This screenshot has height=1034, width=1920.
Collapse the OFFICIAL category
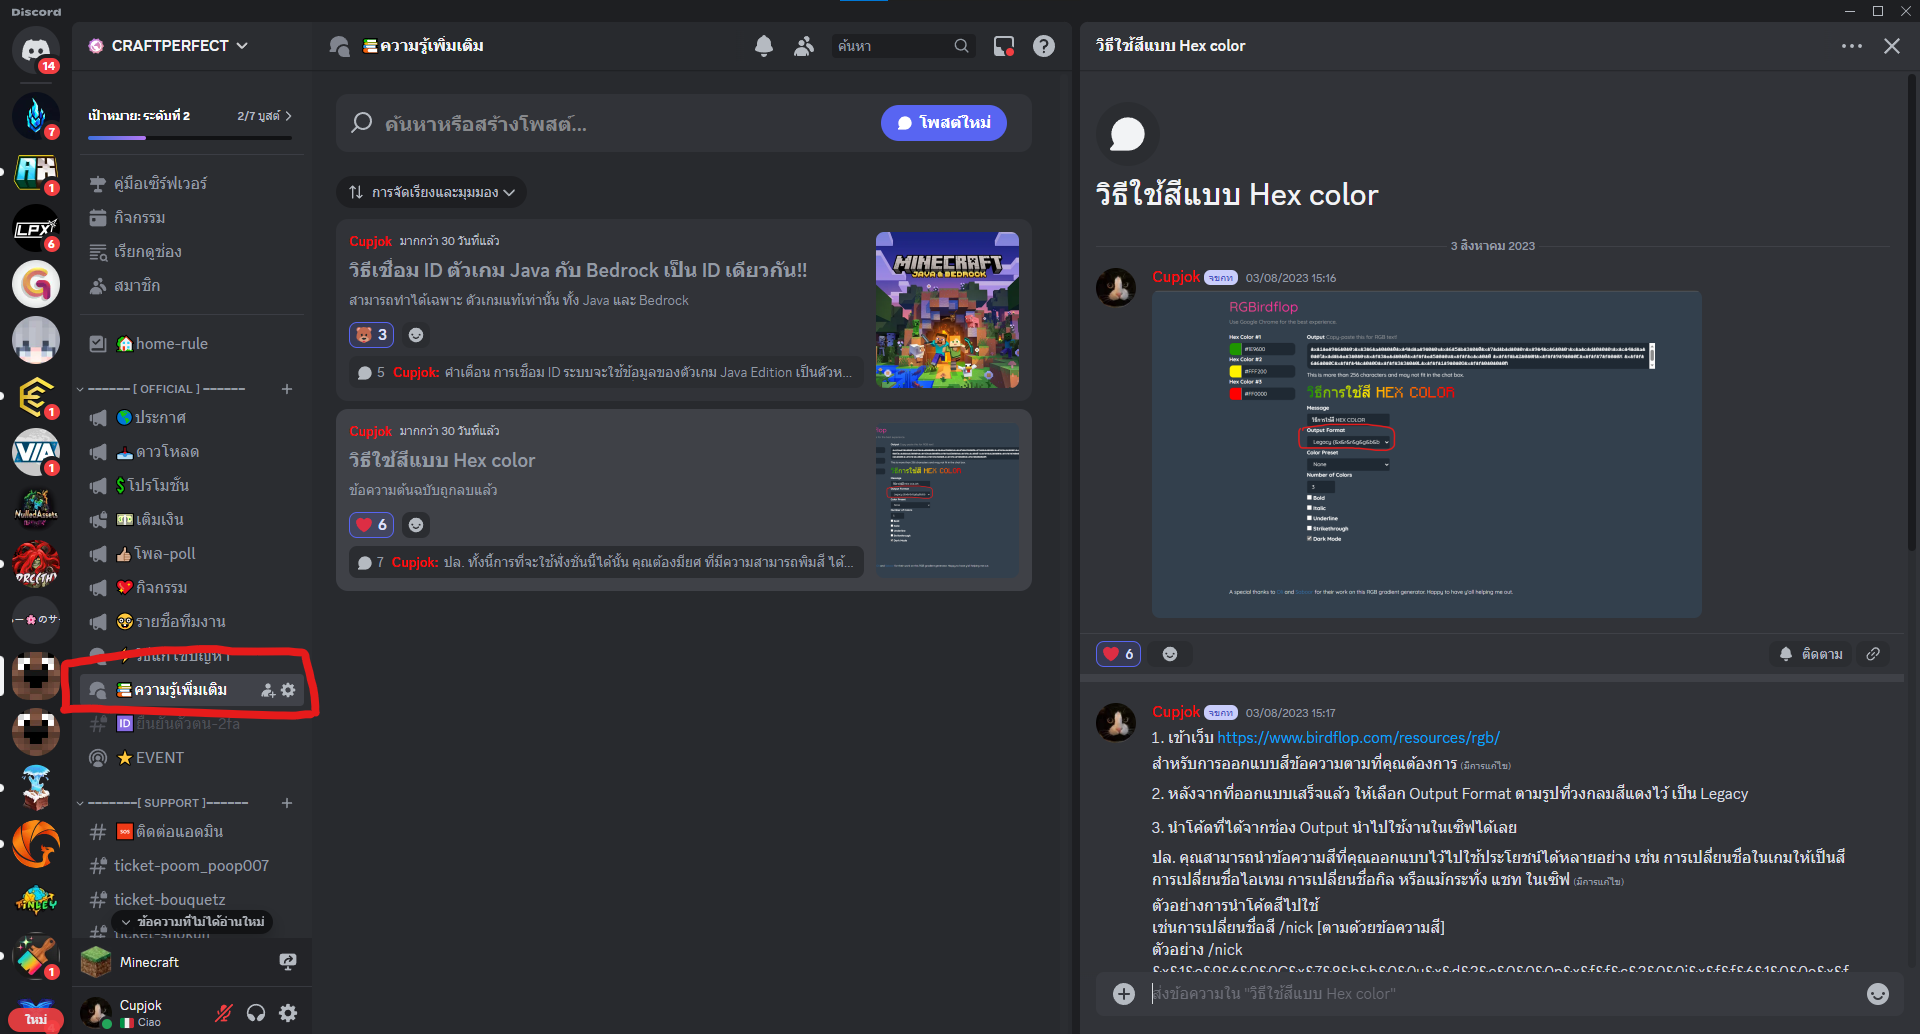[165, 389]
